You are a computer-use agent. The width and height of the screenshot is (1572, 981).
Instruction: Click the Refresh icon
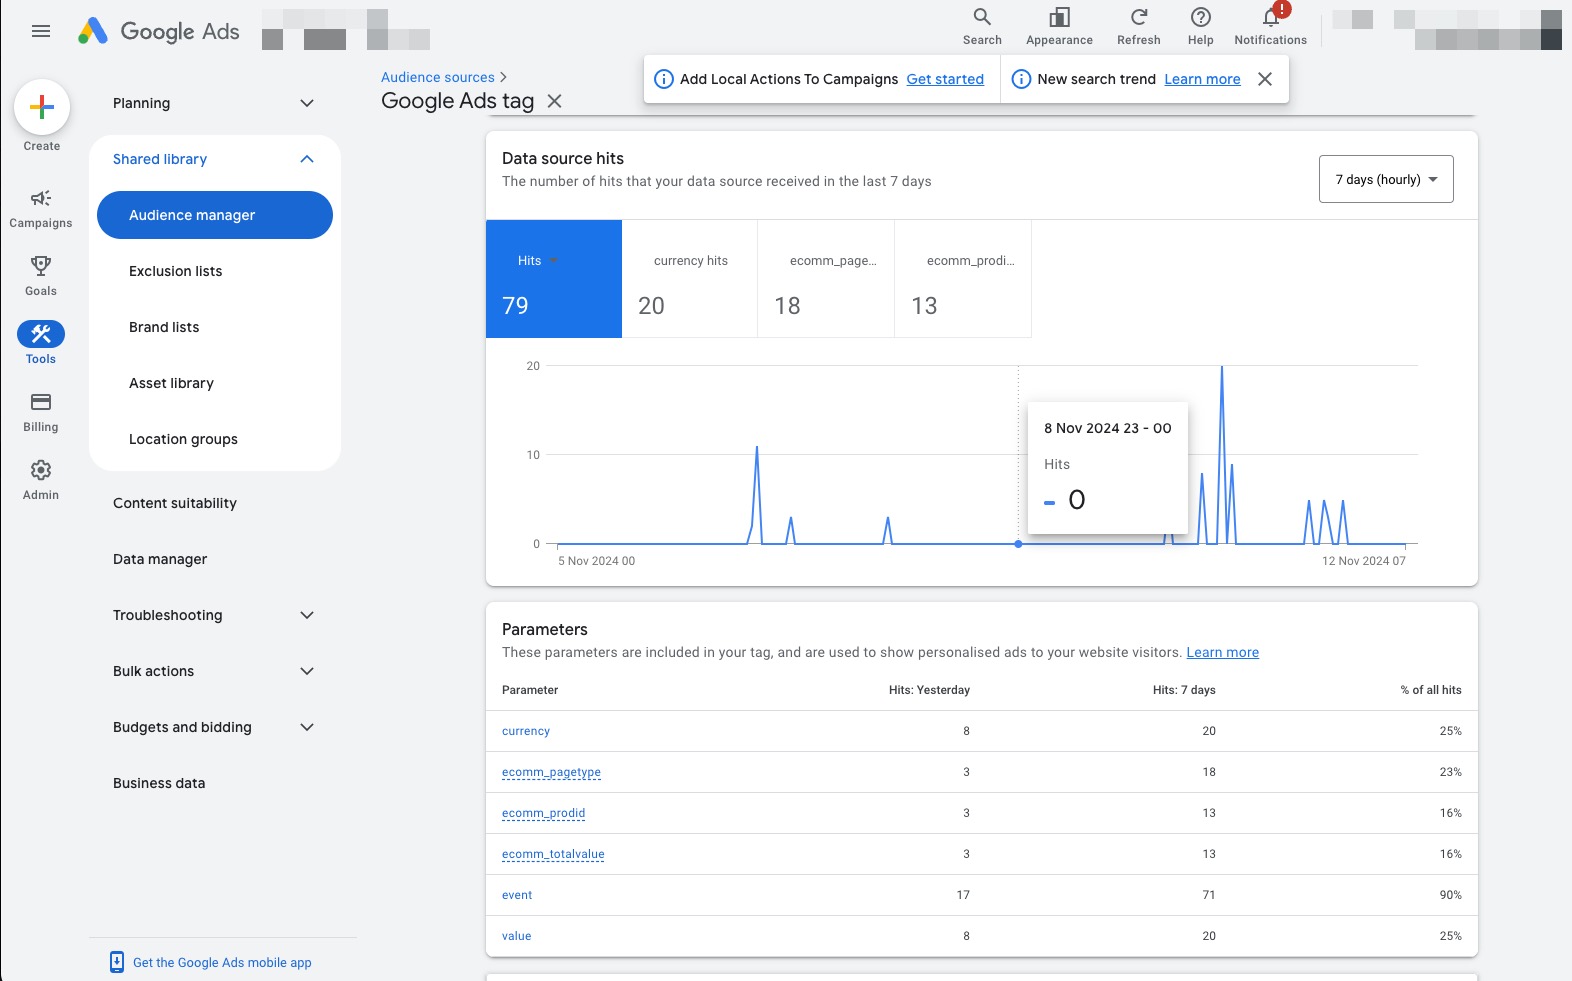(1139, 17)
